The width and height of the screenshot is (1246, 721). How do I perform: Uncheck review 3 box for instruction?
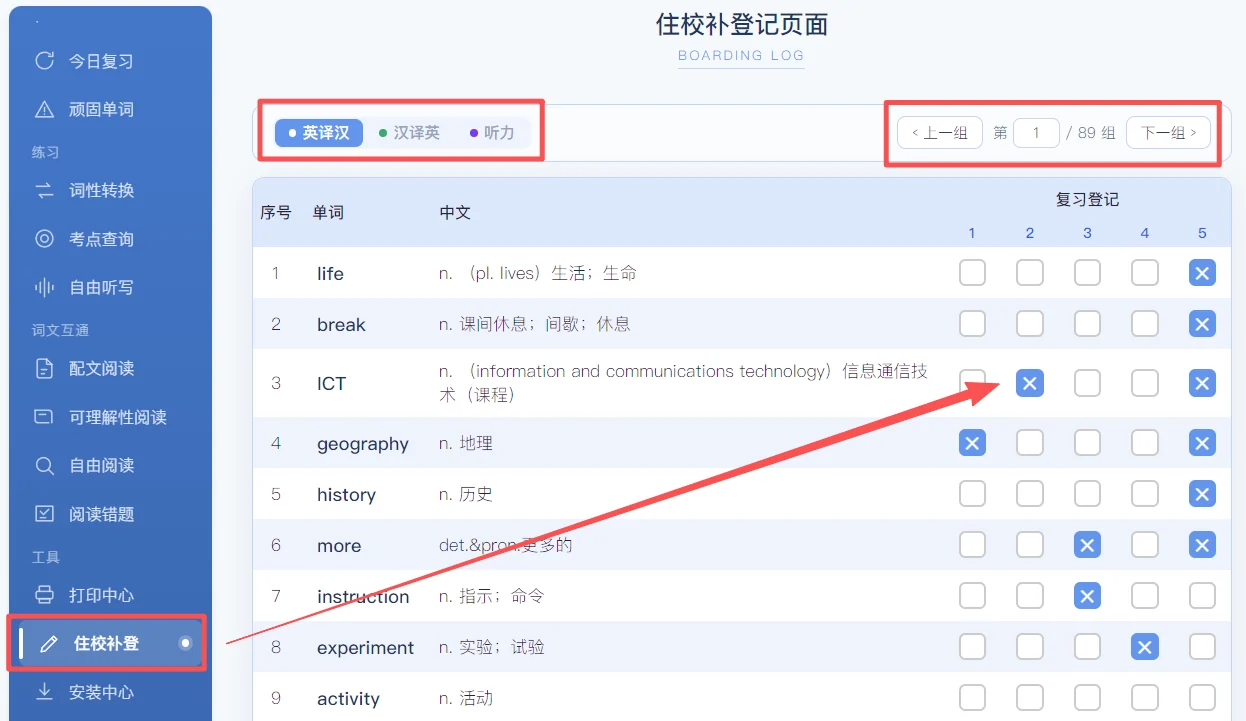[x=1087, y=596]
